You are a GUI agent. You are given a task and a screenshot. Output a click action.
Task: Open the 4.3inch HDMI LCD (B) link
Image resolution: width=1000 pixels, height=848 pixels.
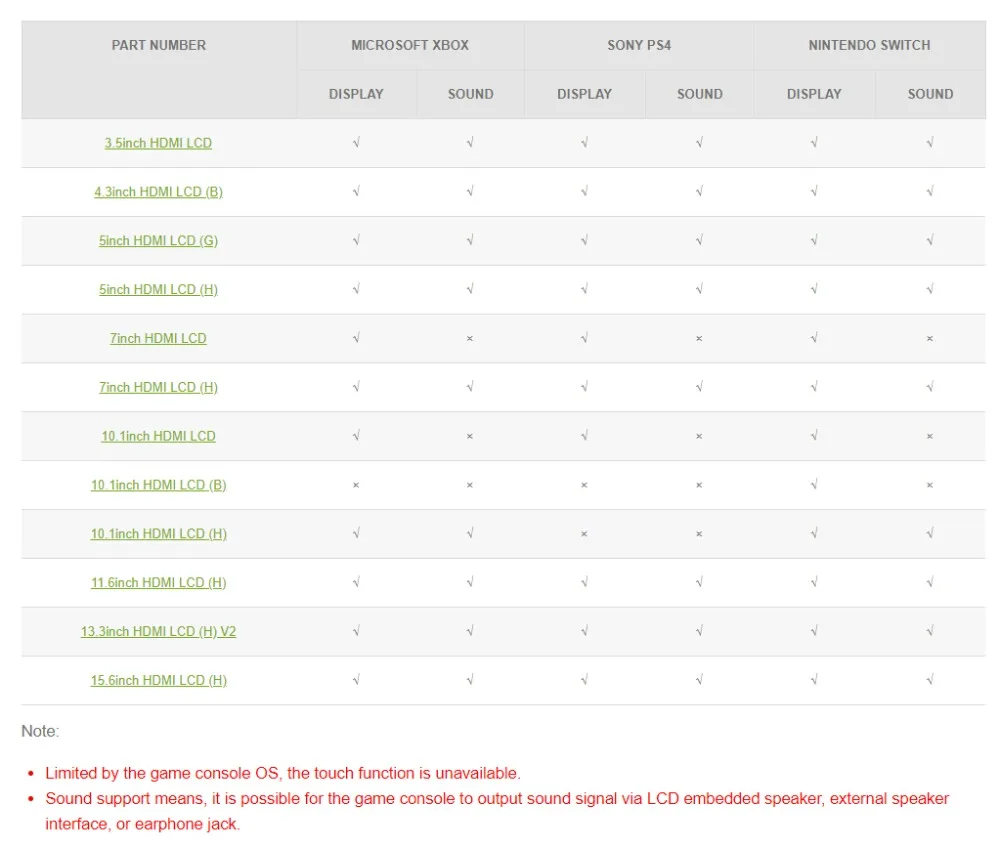[158, 192]
